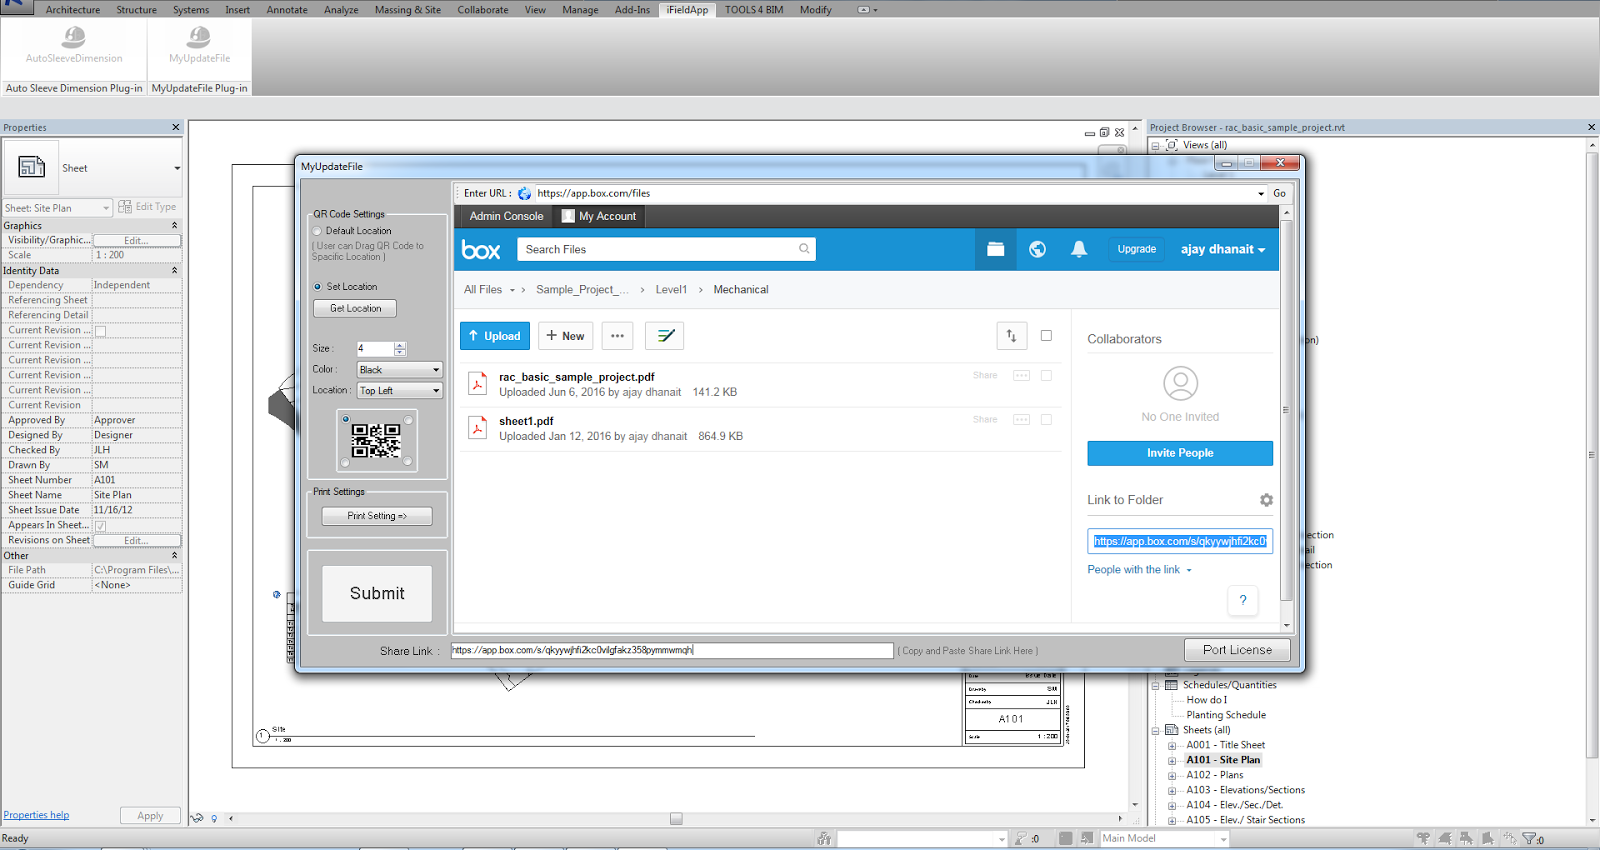Open the Print Setting button
This screenshot has width=1600, height=850.
pos(377,516)
